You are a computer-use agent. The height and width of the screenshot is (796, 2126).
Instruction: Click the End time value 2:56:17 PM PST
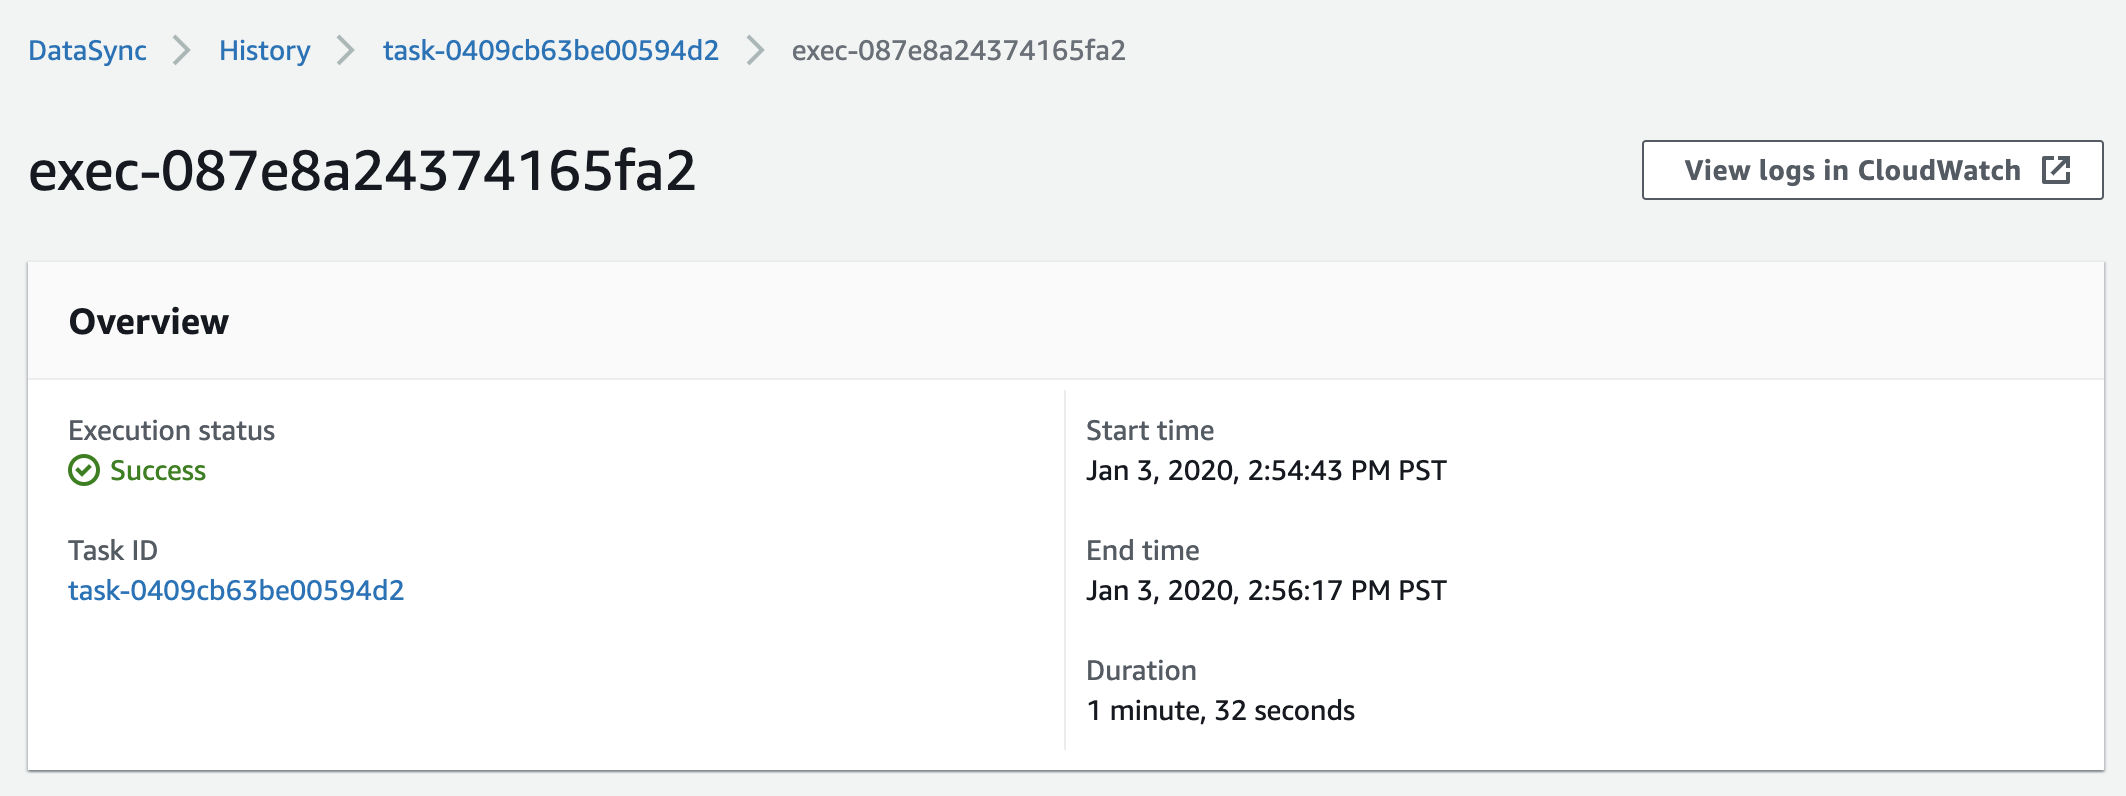[x=1266, y=590]
